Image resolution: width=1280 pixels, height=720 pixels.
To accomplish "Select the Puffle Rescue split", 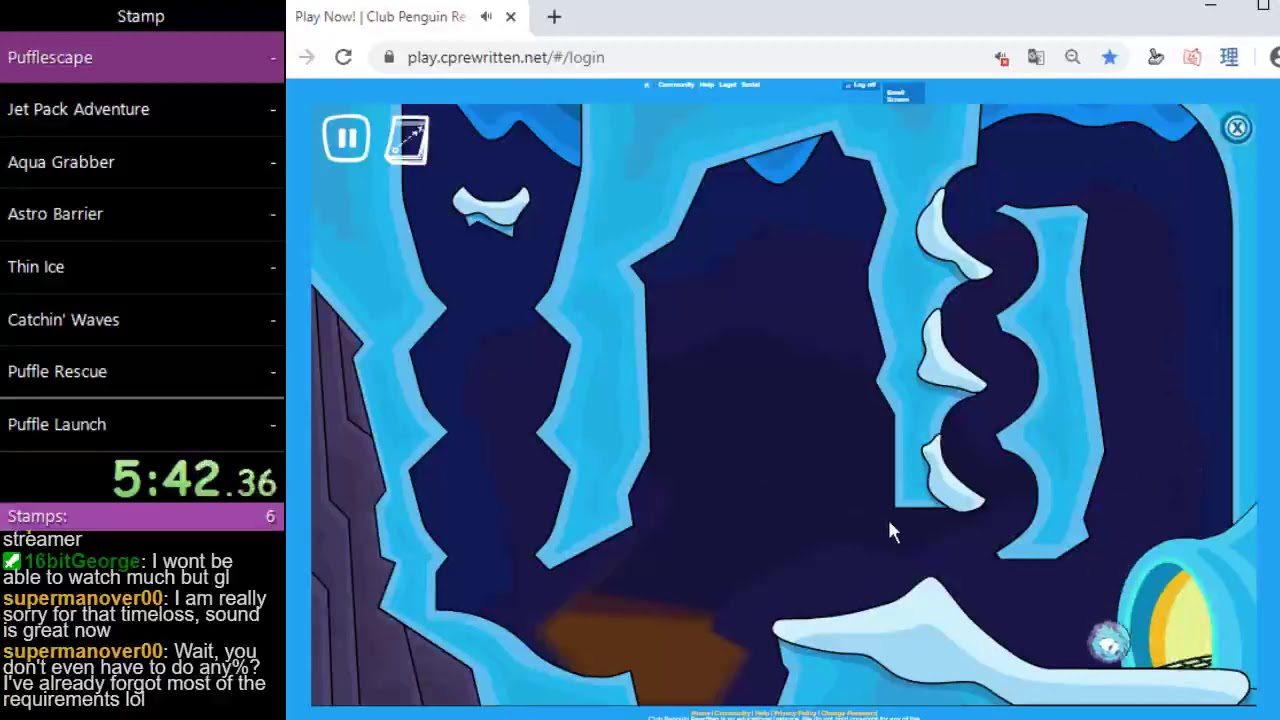I will [x=142, y=371].
